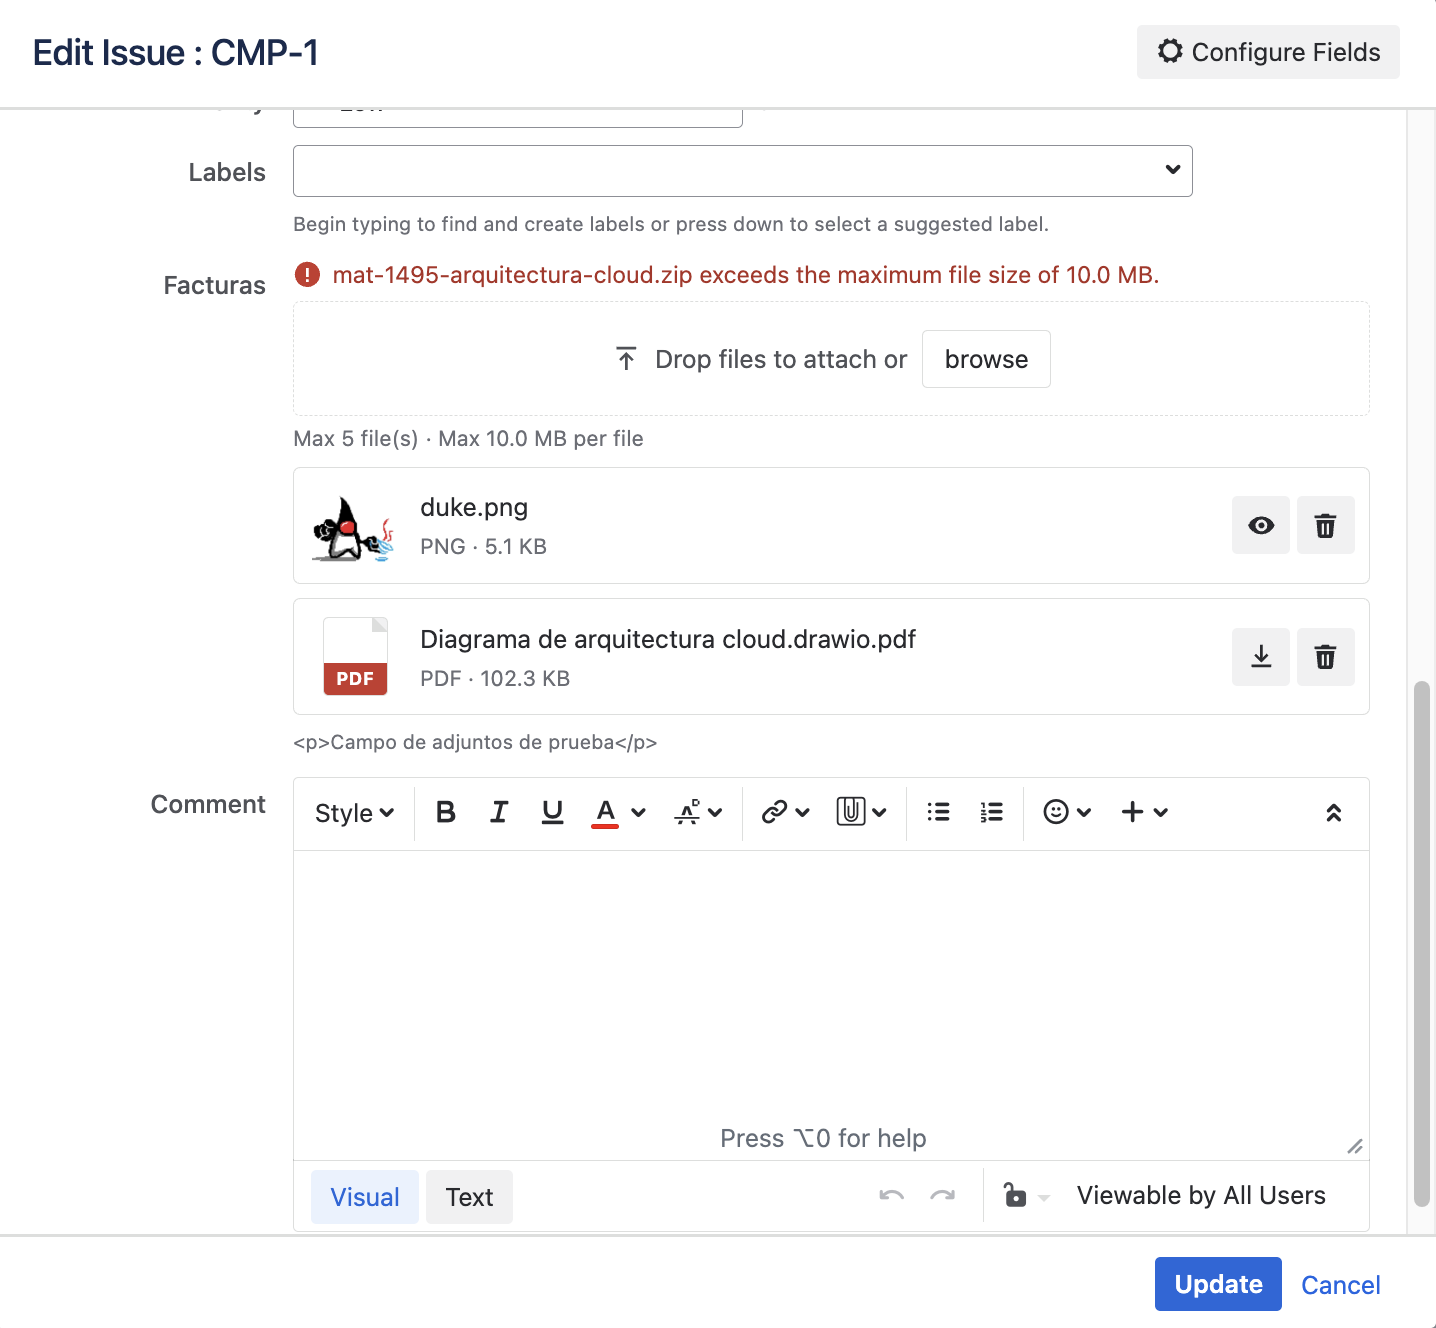Delete the Diagrama de arquitectura PDF attachment
This screenshot has width=1436, height=1328.
1325,657
